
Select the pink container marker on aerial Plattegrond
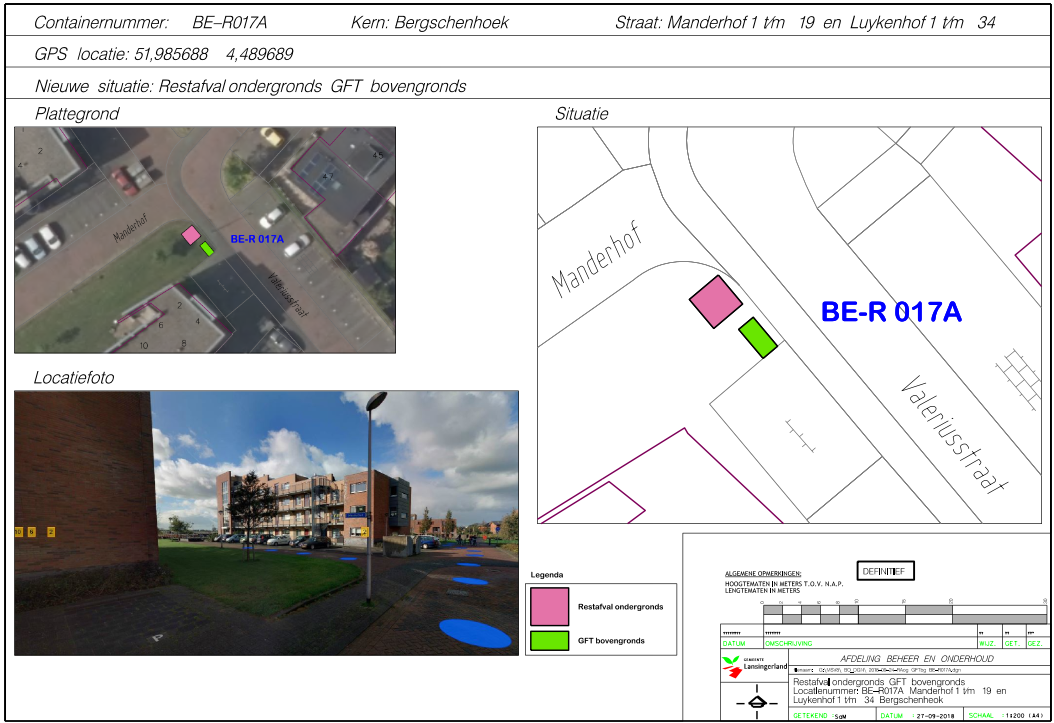pos(190,235)
